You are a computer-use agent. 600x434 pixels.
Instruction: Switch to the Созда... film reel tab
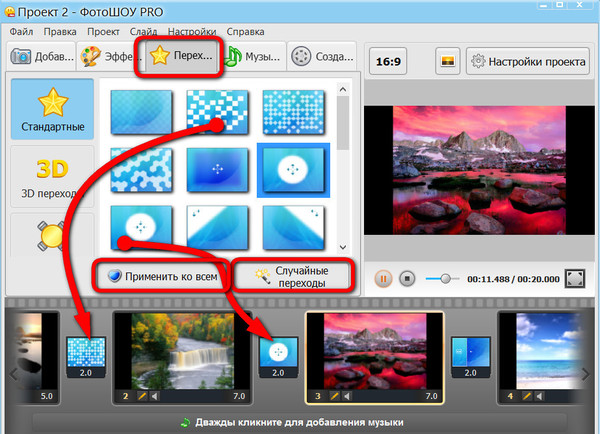click(322, 57)
